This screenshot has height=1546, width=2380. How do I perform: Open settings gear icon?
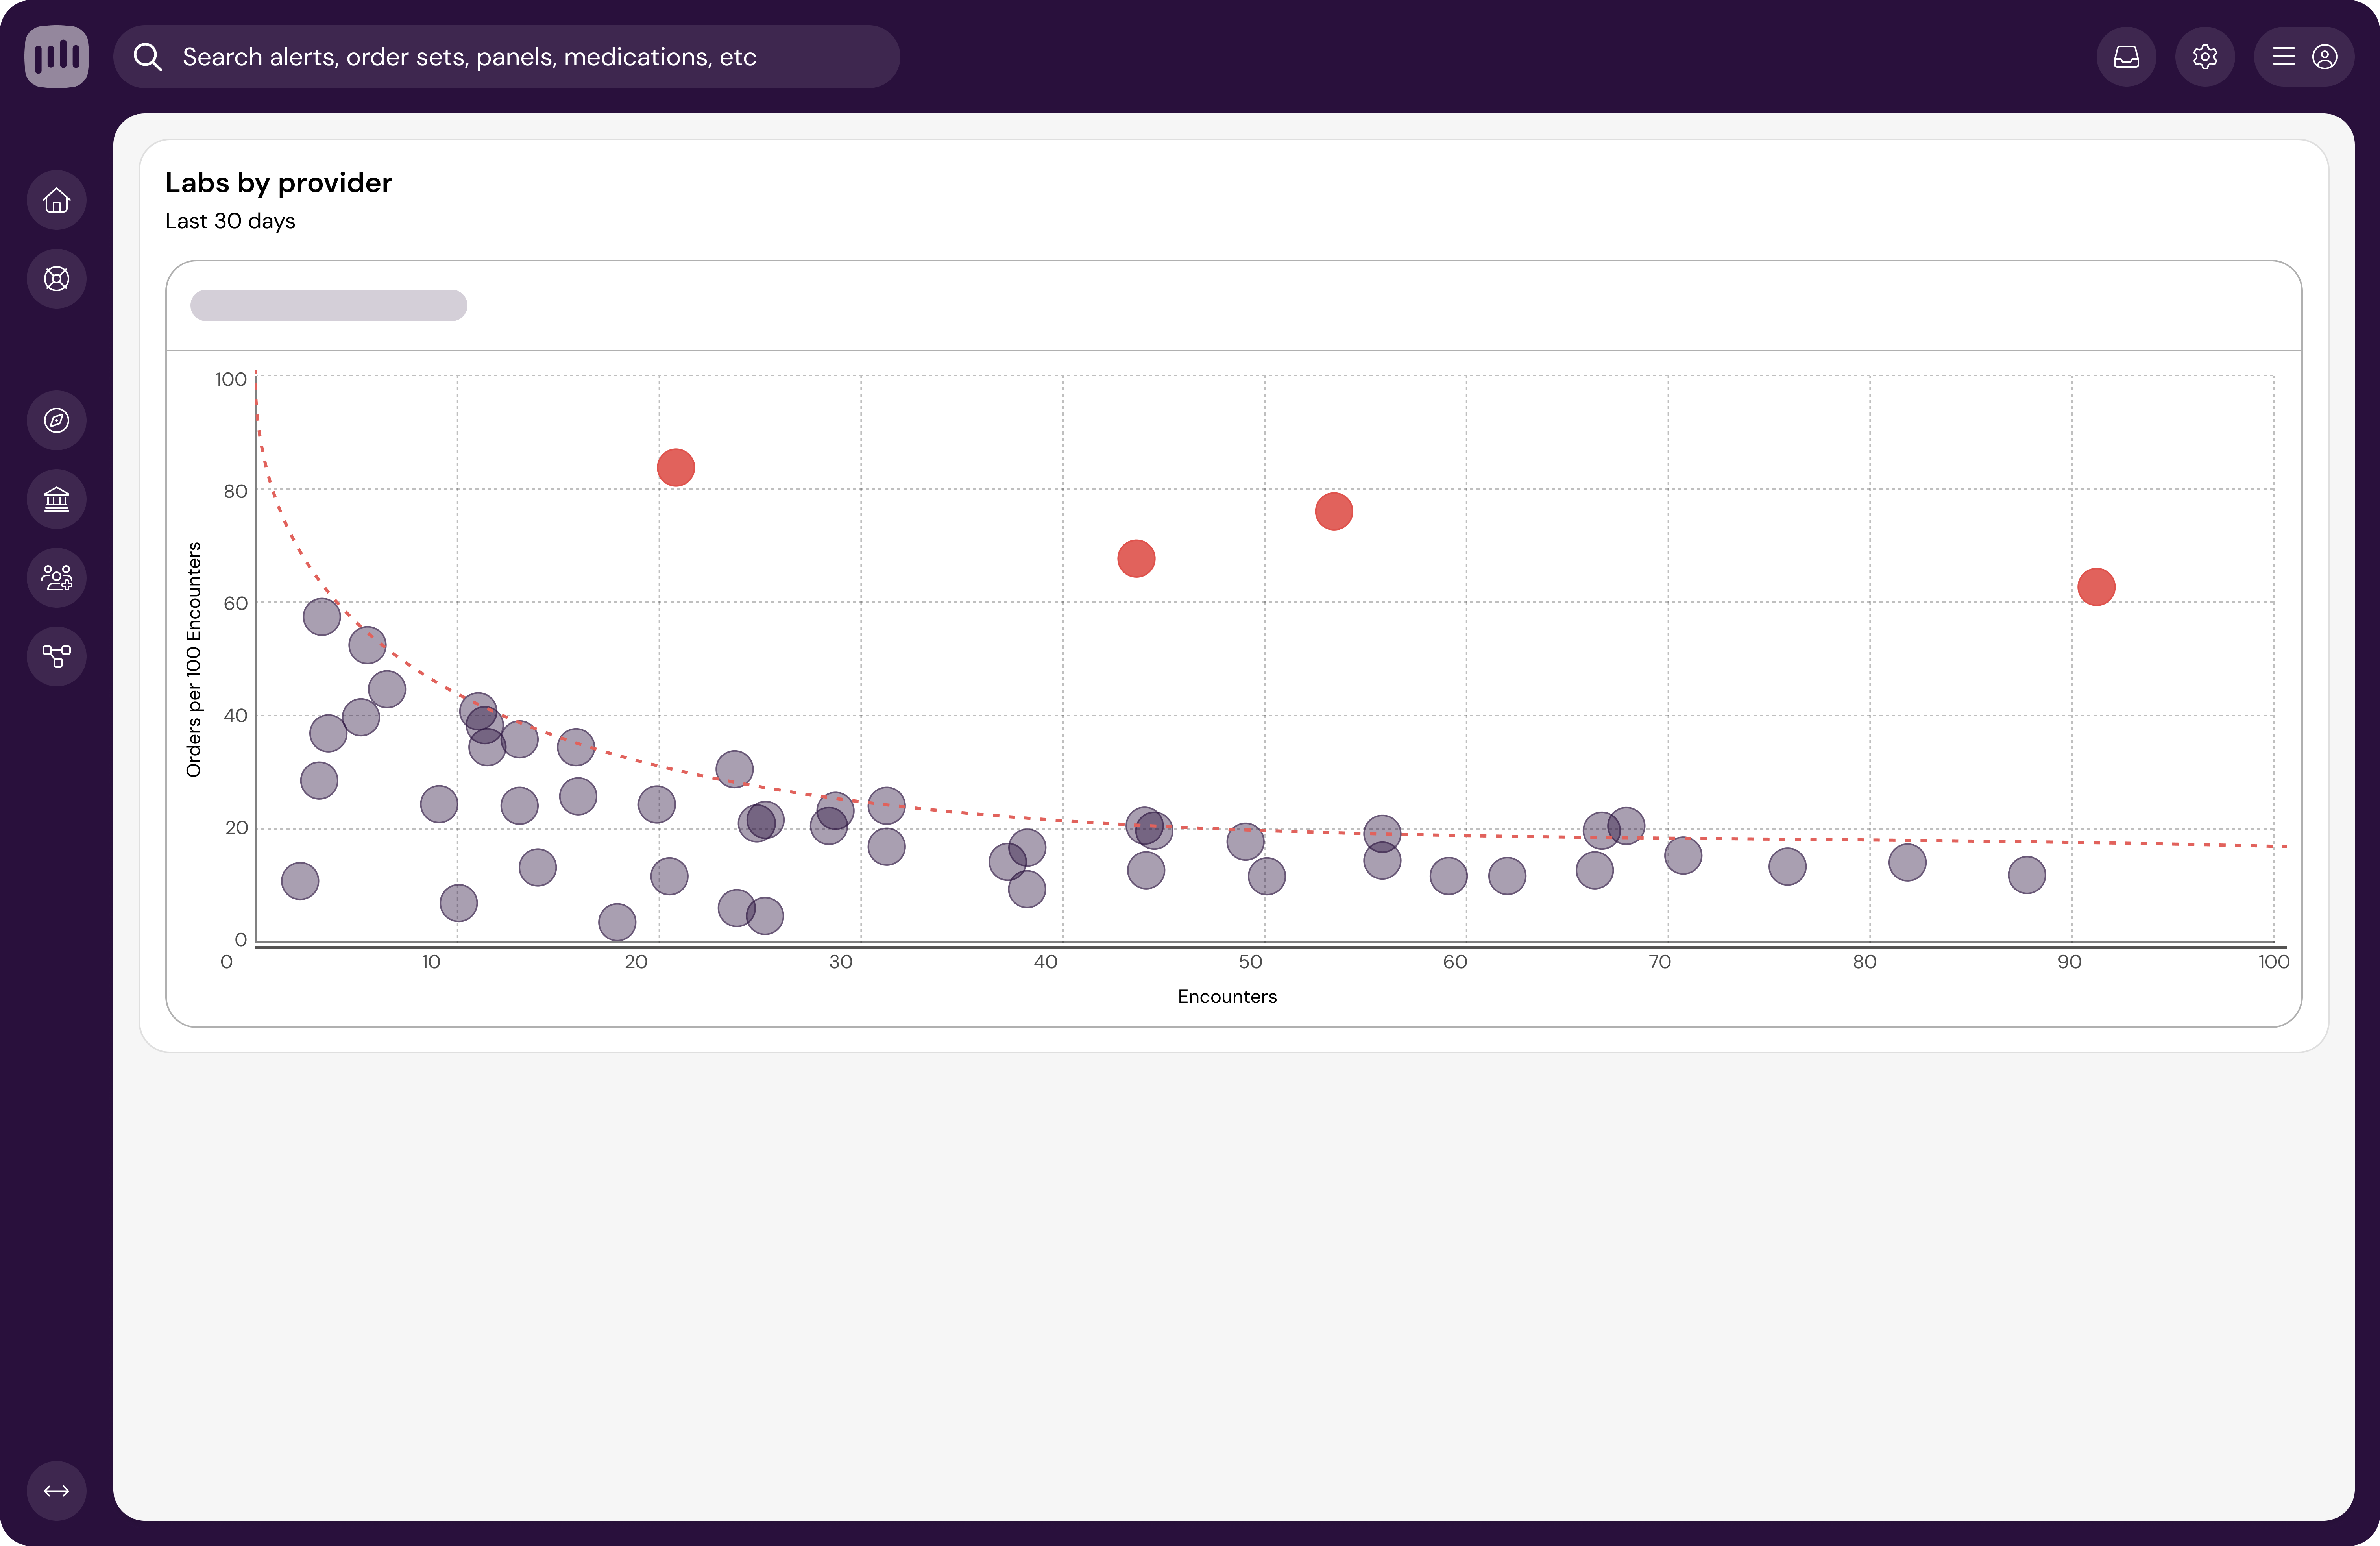point(2205,57)
